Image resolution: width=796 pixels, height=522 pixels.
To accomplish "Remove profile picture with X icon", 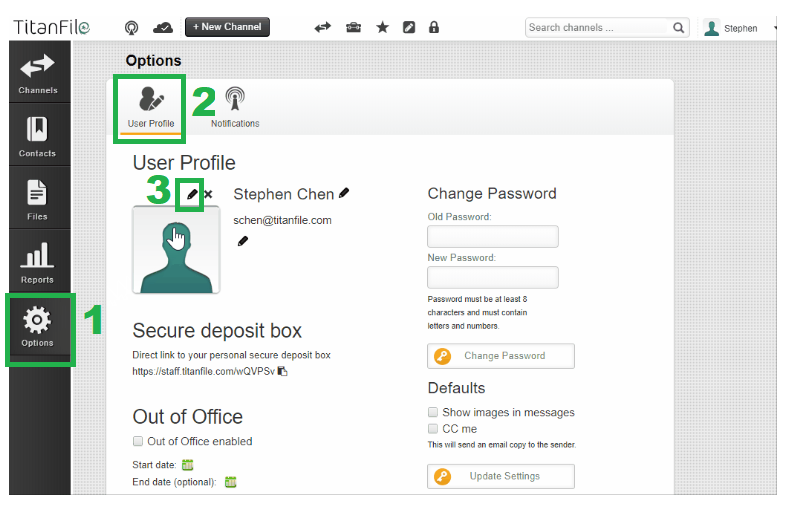I will [208, 194].
